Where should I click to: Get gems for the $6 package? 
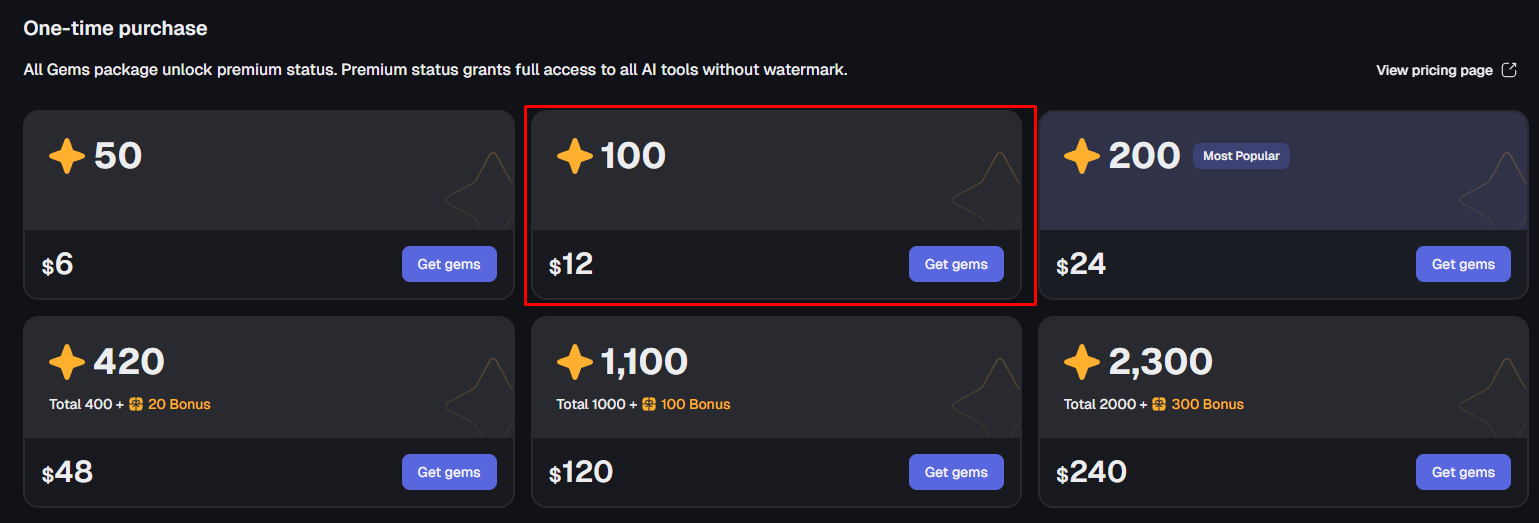coord(449,264)
